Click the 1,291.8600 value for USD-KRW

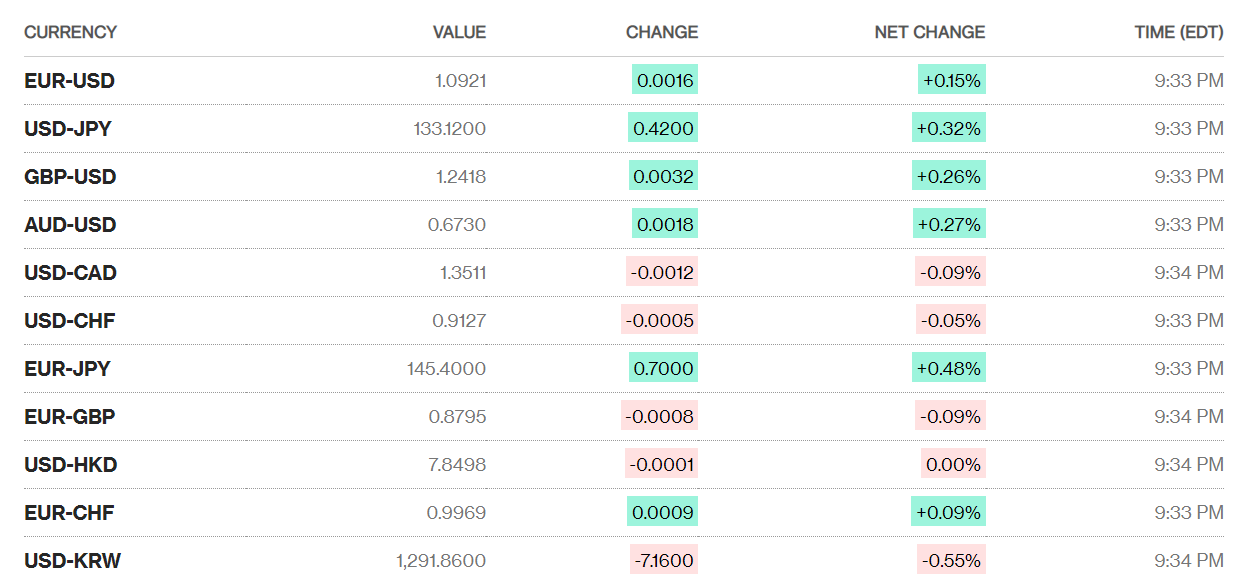pyautogui.click(x=441, y=561)
